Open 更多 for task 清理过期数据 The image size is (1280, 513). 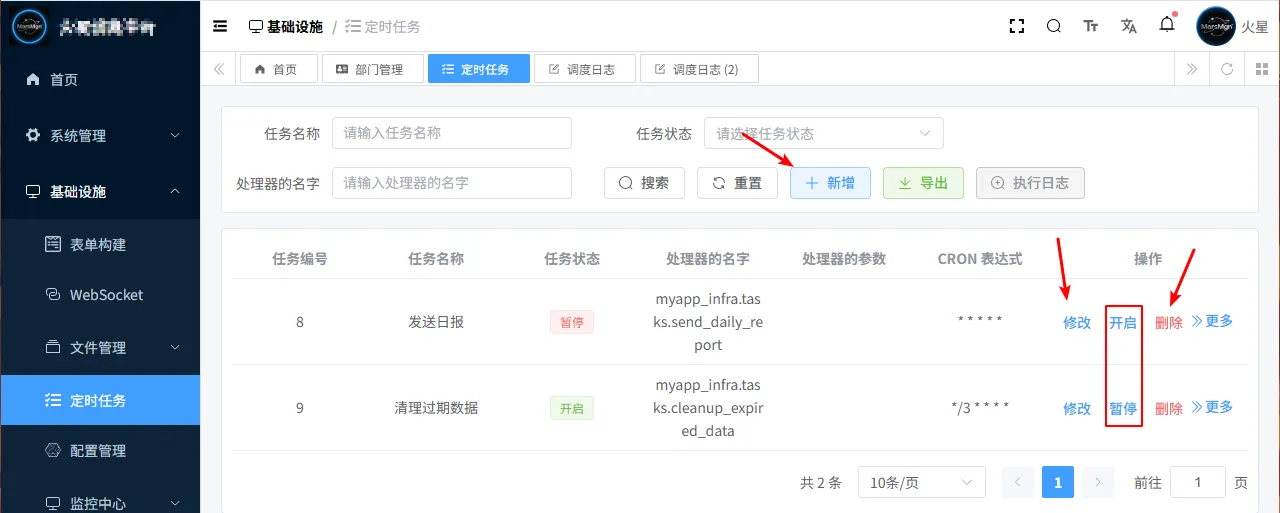point(1212,407)
